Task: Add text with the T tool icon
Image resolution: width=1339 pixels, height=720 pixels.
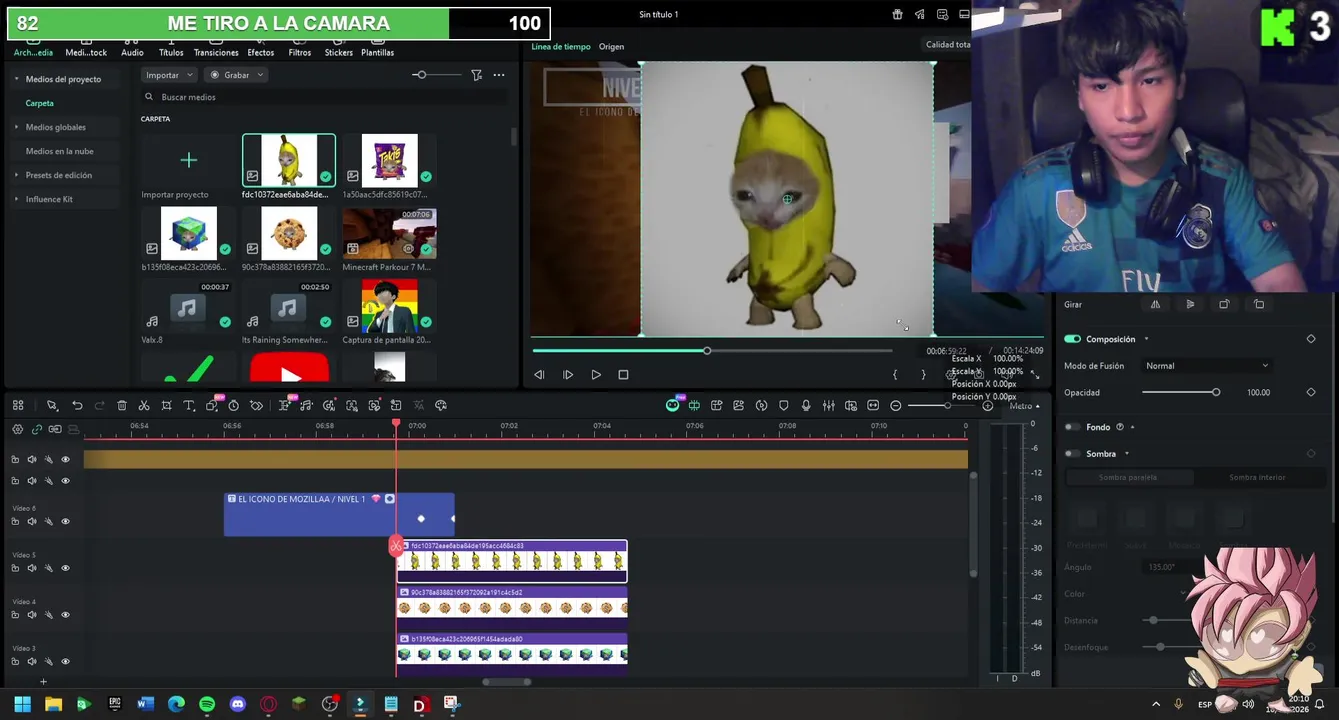Action: [188, 405]
